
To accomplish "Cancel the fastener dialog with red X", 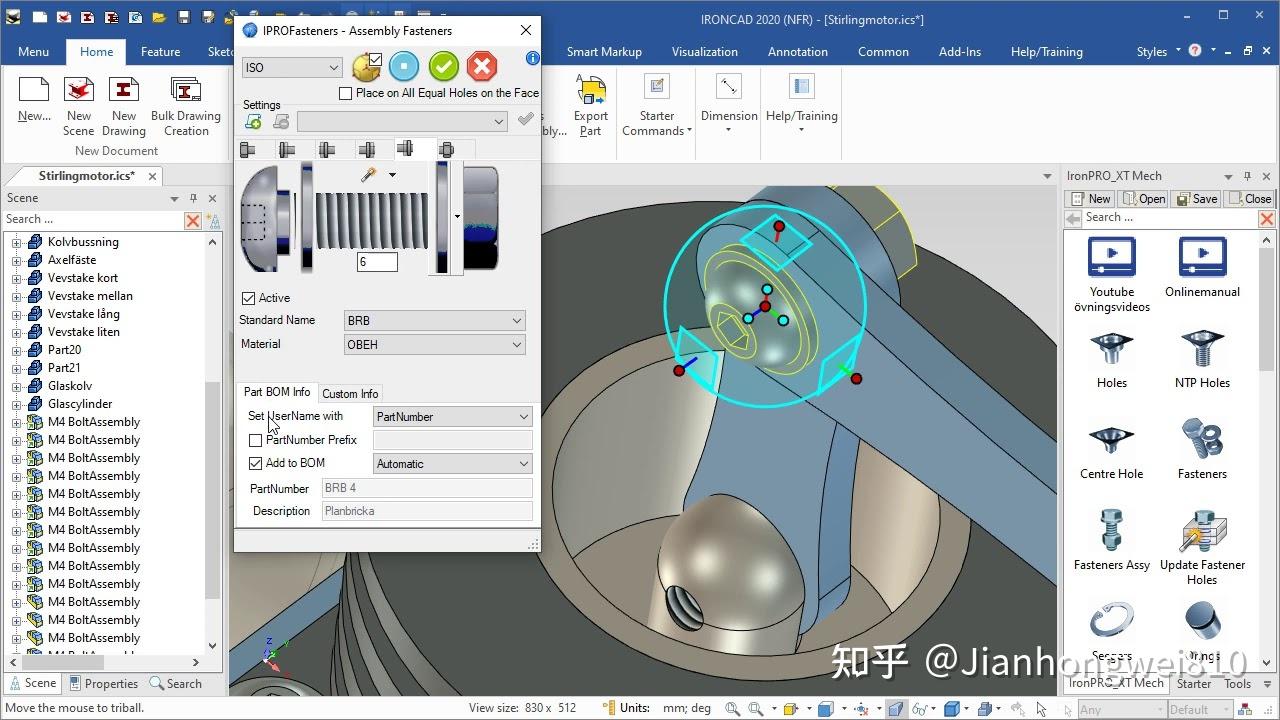I will pyautogui.click(x=482, y=66).
